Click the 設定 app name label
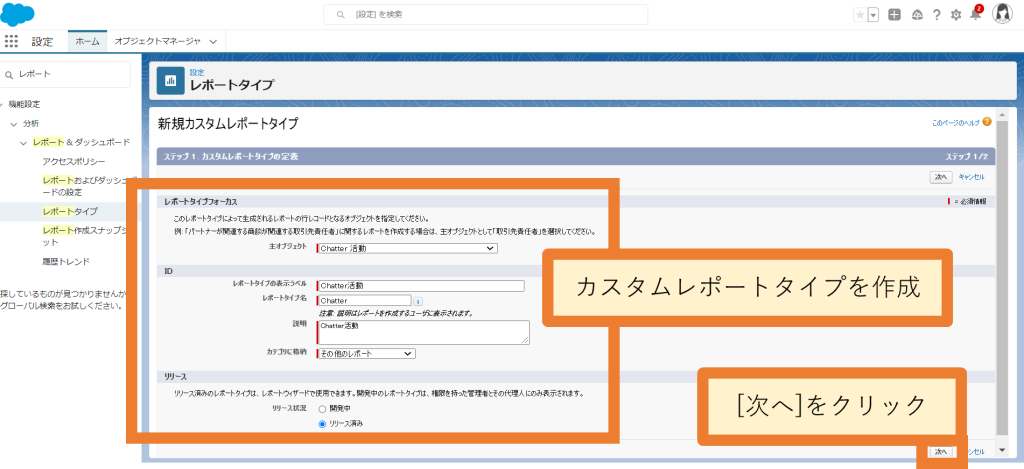This screenshot has height=469, width=1024. [x=42, y=41]
